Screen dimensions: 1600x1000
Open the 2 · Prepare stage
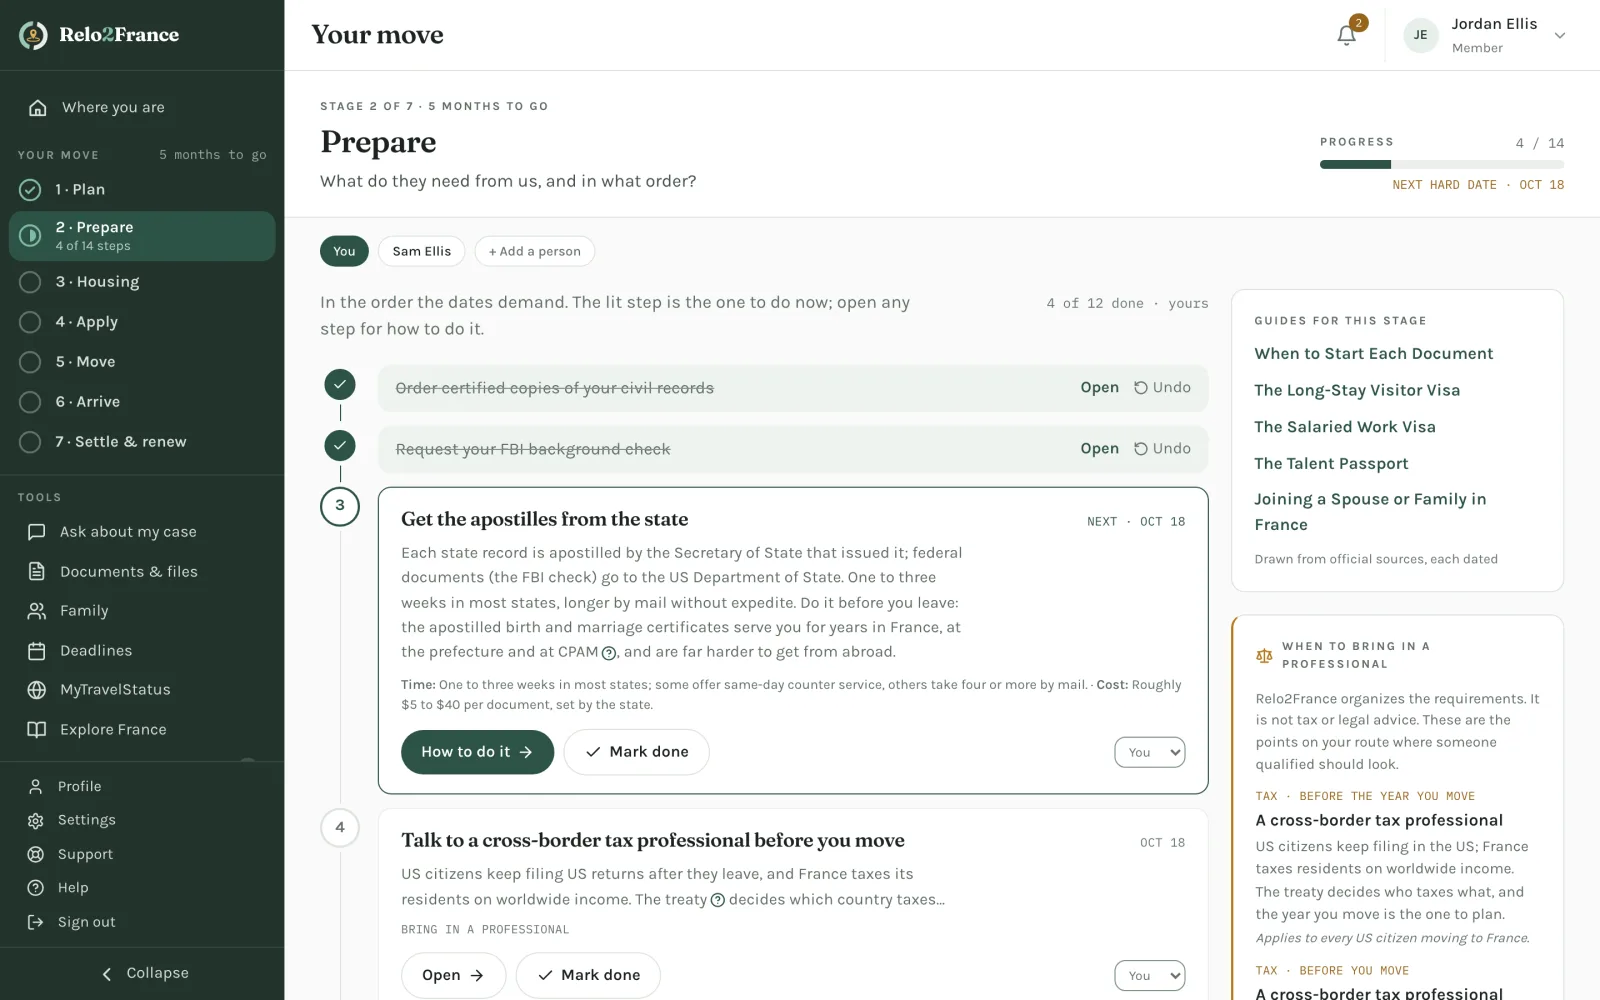(142, 236)
